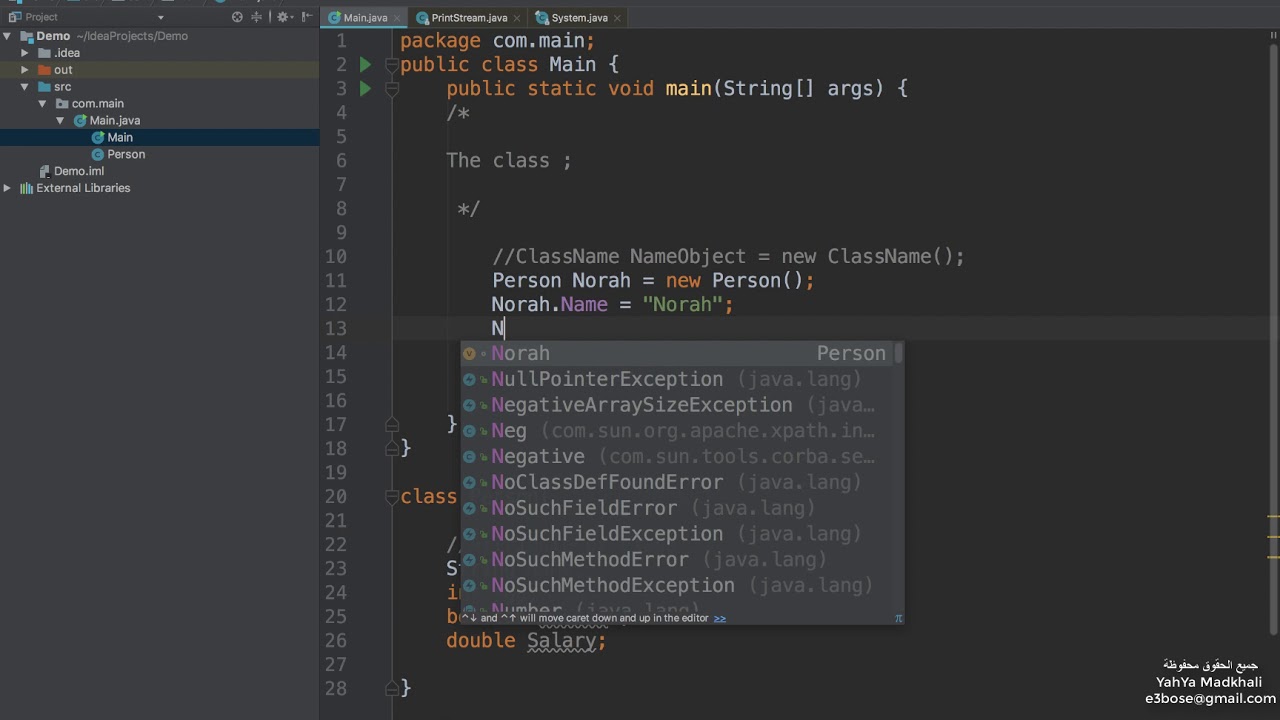Click the .idea folder icon
Image resolution: width=1280 pixels, height=720 pixels.
coord(44,53)
